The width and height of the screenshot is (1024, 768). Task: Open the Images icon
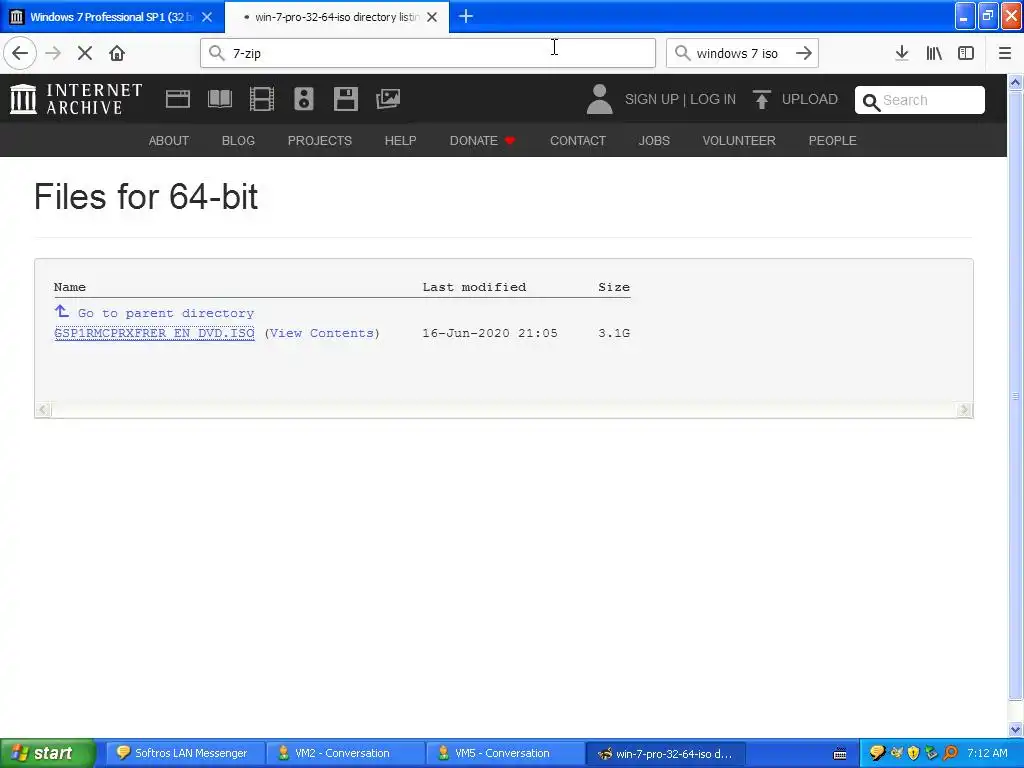tap(388, 99)
